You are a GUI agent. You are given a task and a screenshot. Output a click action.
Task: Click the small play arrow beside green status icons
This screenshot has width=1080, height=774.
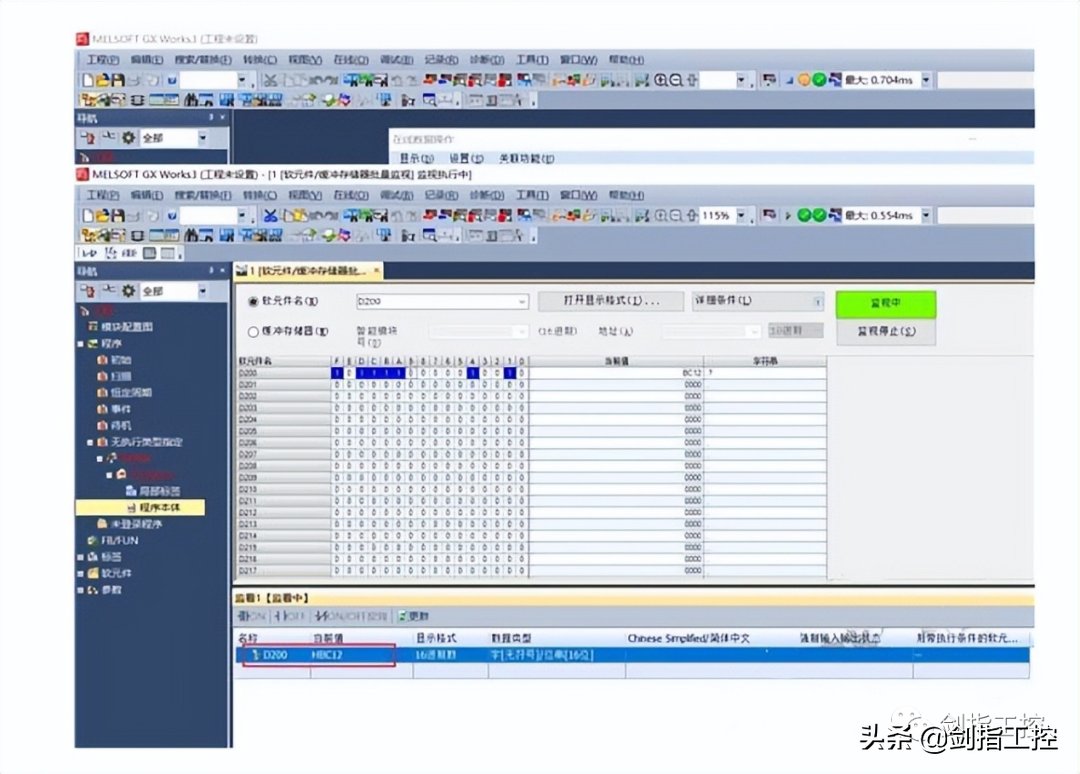click(x=788, y=216)
